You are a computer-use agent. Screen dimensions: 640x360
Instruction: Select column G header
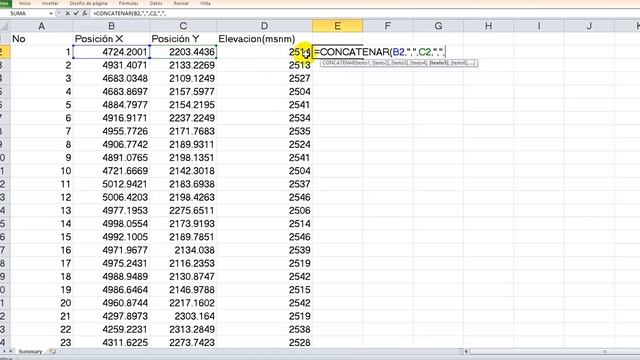(x=438, y=27)
